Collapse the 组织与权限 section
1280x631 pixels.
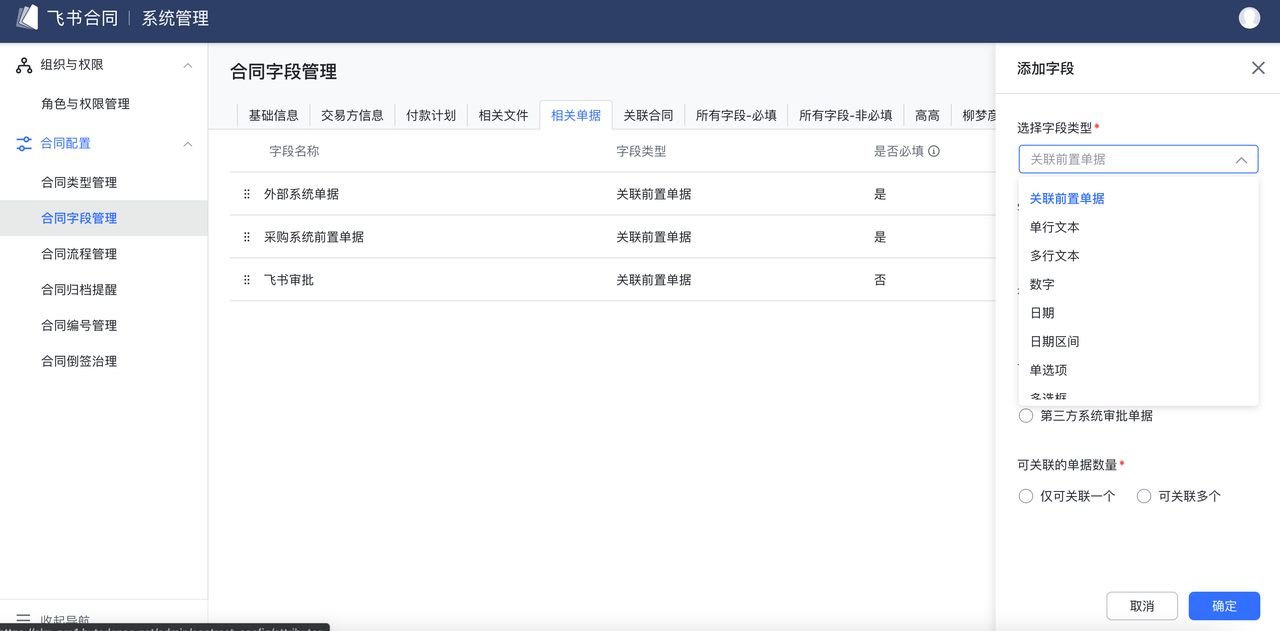pos(187,65)
